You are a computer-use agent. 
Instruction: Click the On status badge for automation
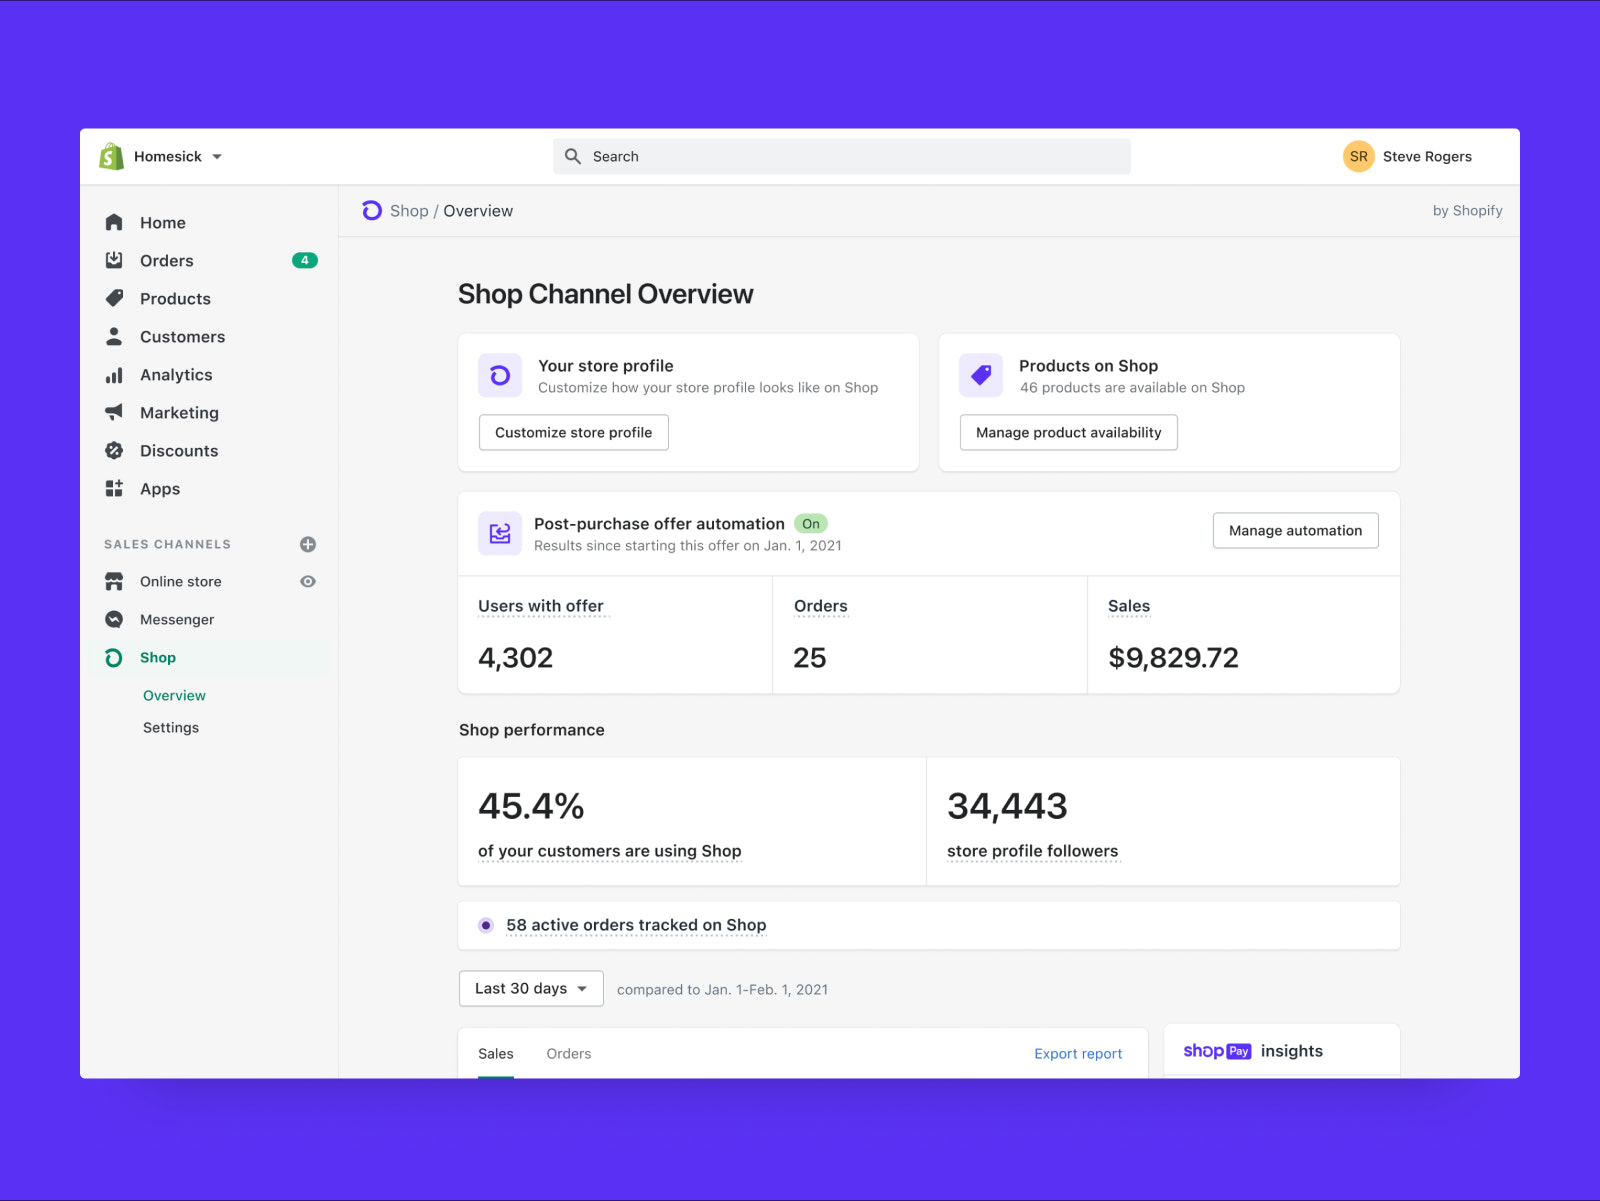811,524
